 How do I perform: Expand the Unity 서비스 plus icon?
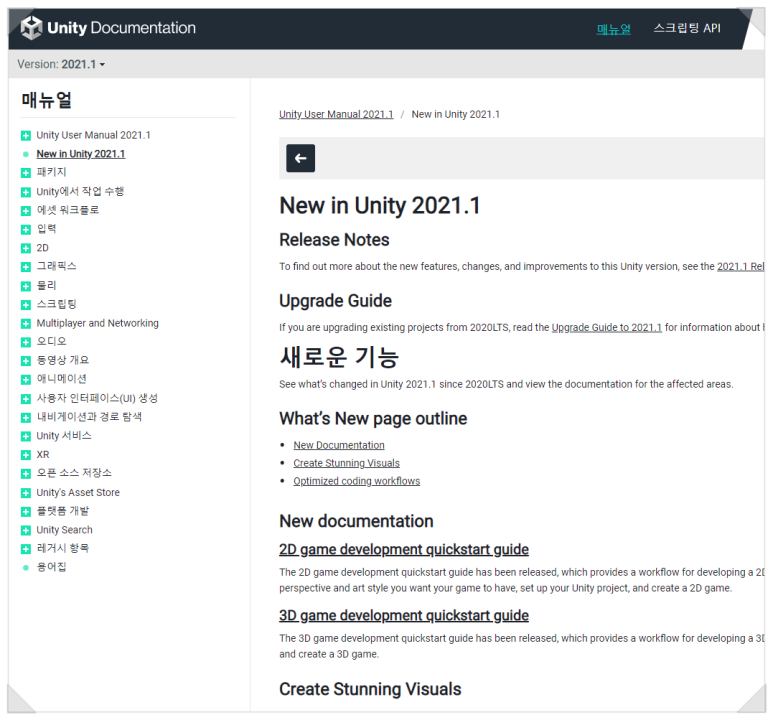click(26, 436)
